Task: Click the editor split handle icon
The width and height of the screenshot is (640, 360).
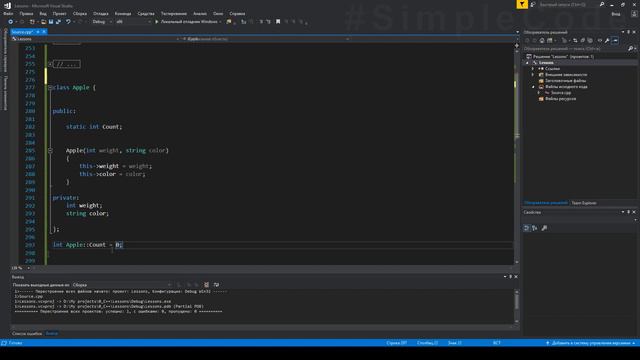Action: pyautogui.click(x=517, y=45)
